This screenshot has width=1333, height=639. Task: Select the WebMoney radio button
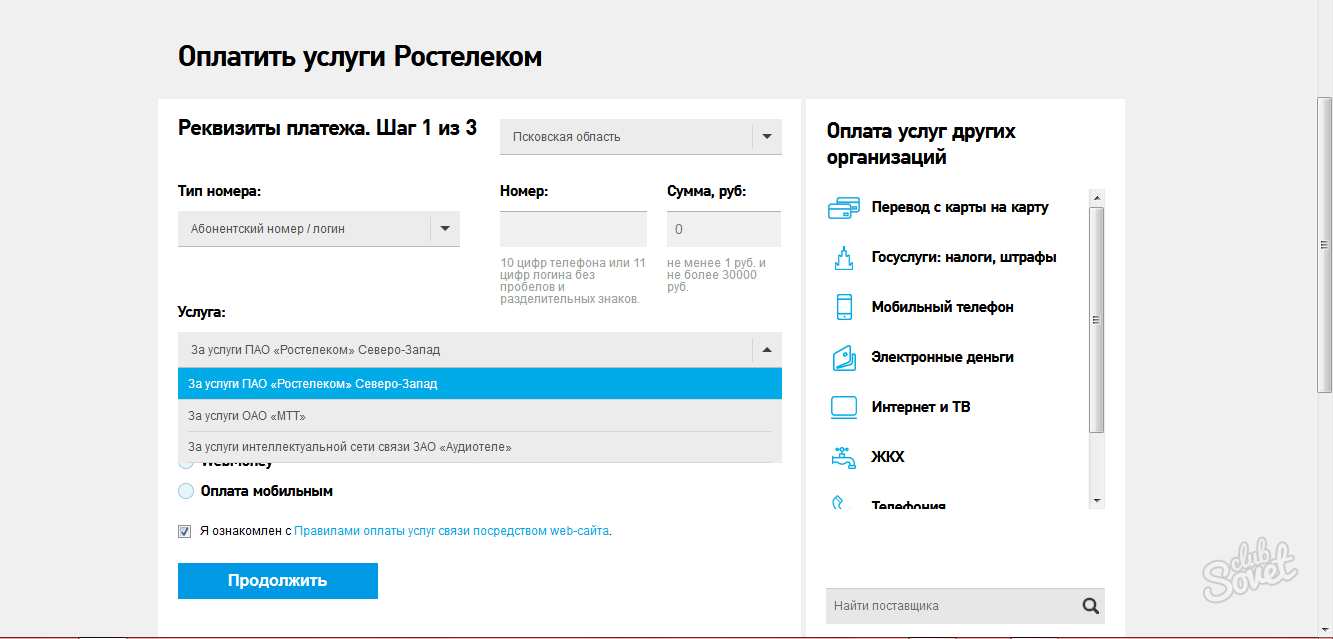coord(186,464)
